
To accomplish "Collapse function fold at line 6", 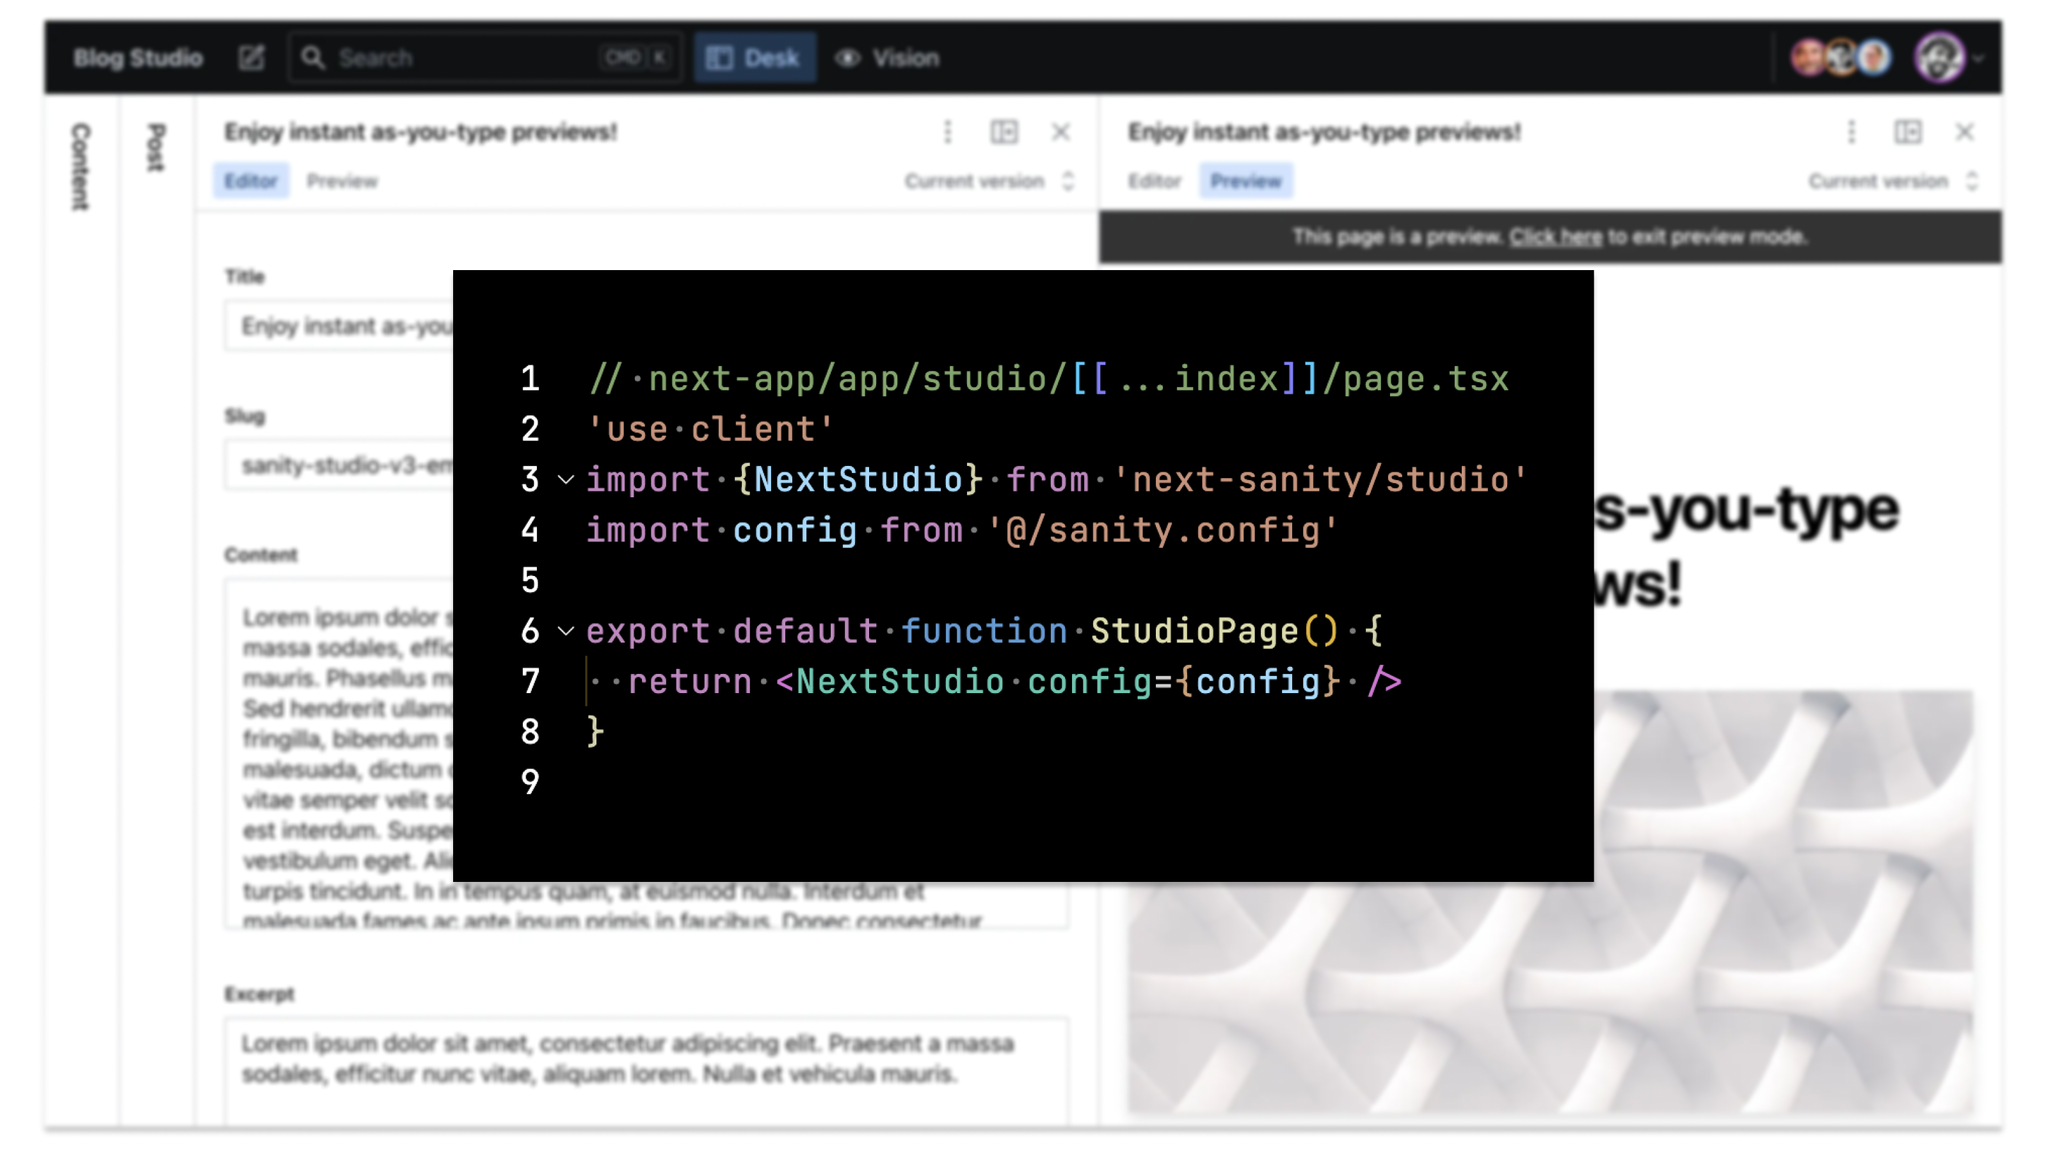I will [566, 631].
